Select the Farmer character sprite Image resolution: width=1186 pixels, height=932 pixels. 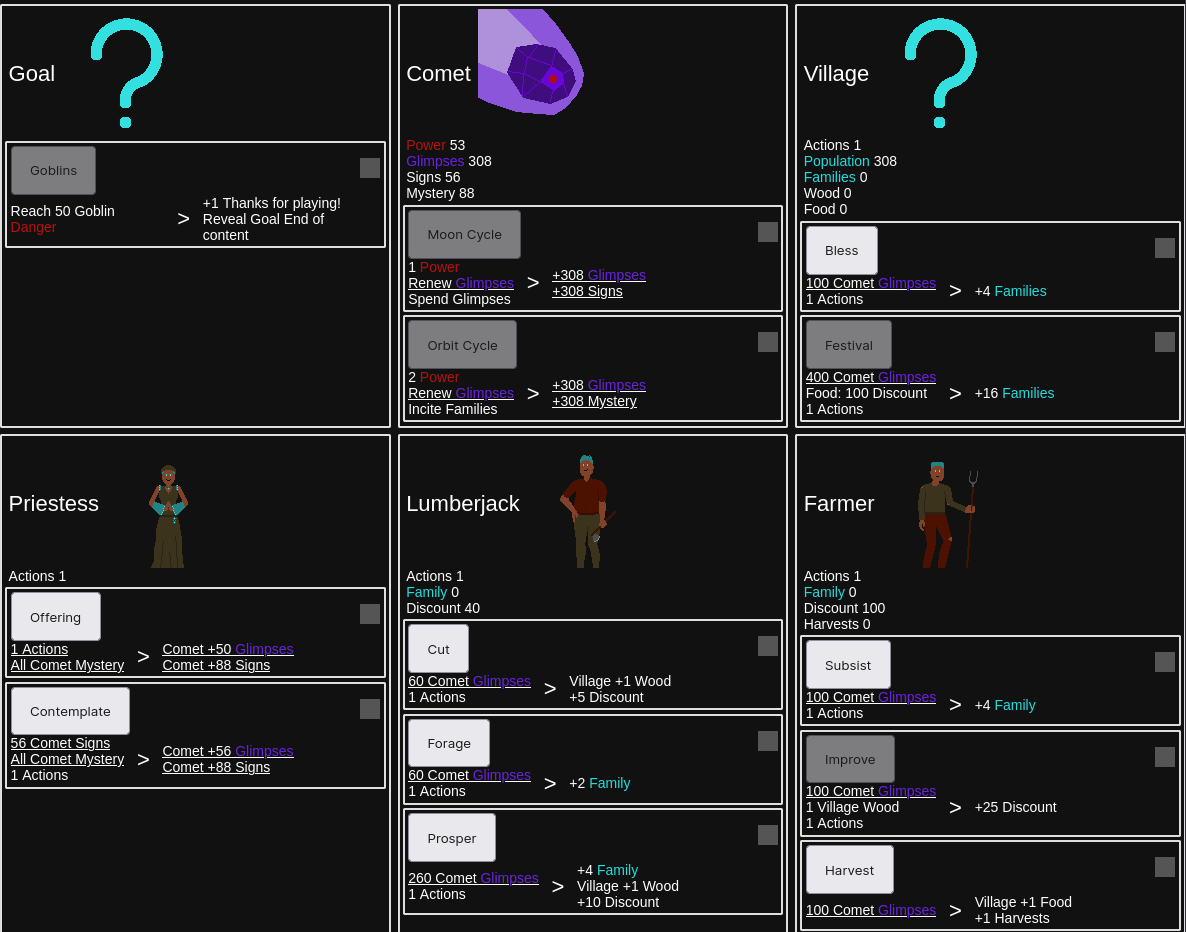(948, 515)
